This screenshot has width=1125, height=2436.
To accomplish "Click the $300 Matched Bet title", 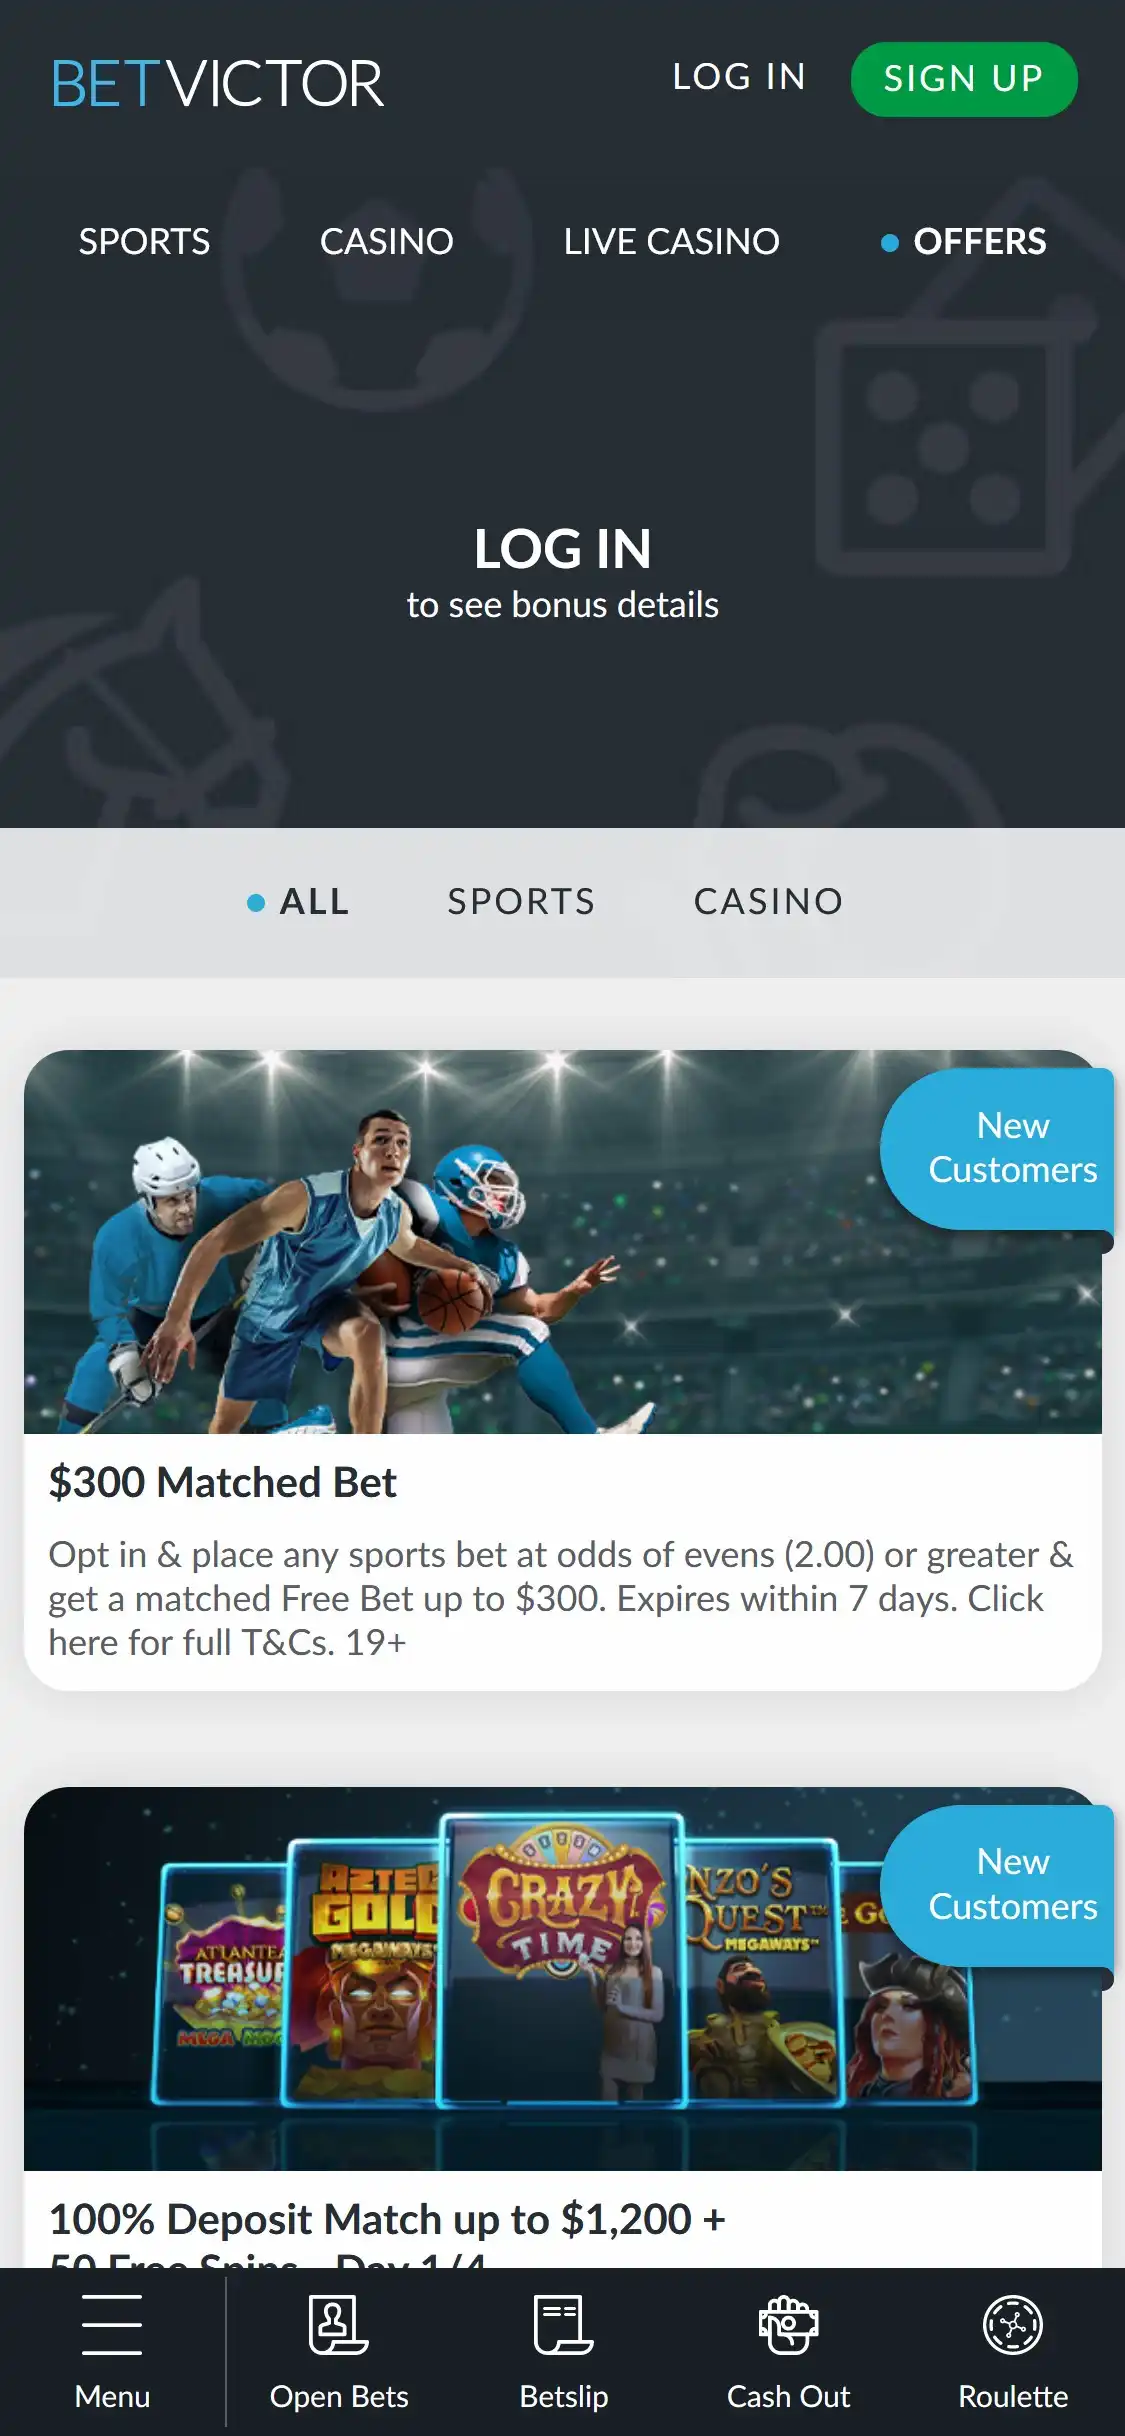I will [223, 1482].
